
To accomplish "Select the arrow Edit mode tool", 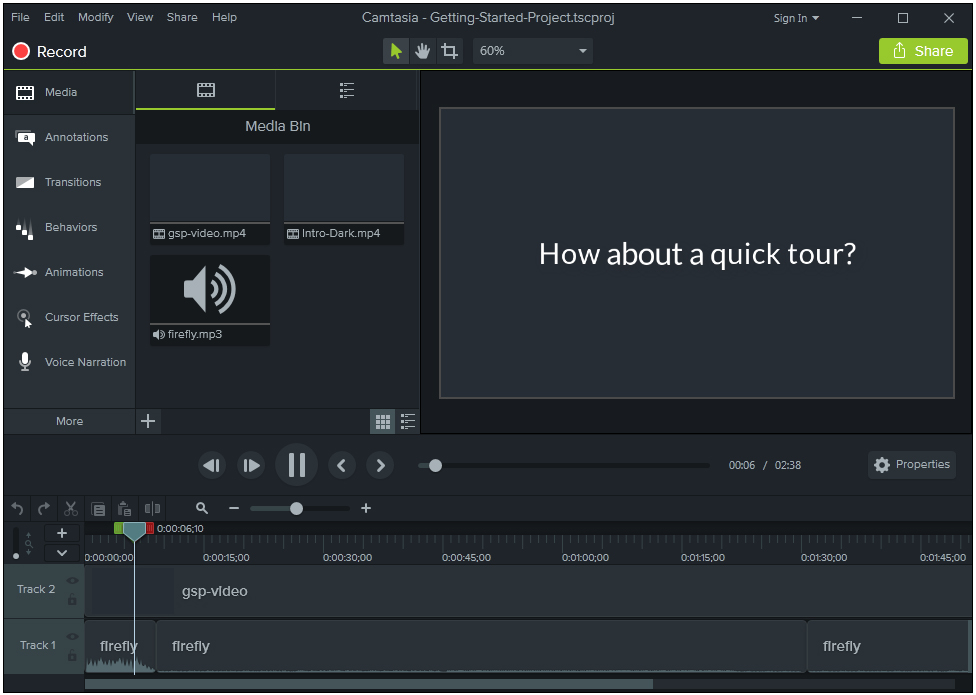I will 396,51.
